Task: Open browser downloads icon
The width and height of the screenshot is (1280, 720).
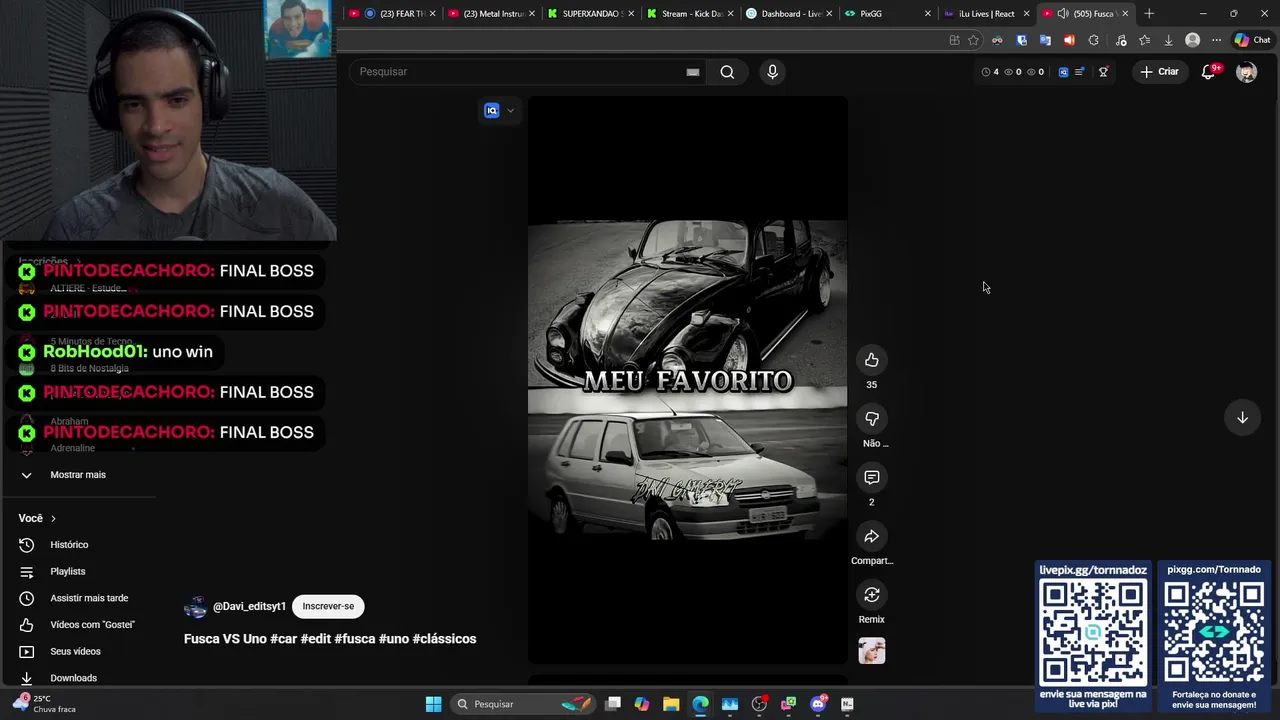Action: tap(1168, 40)
